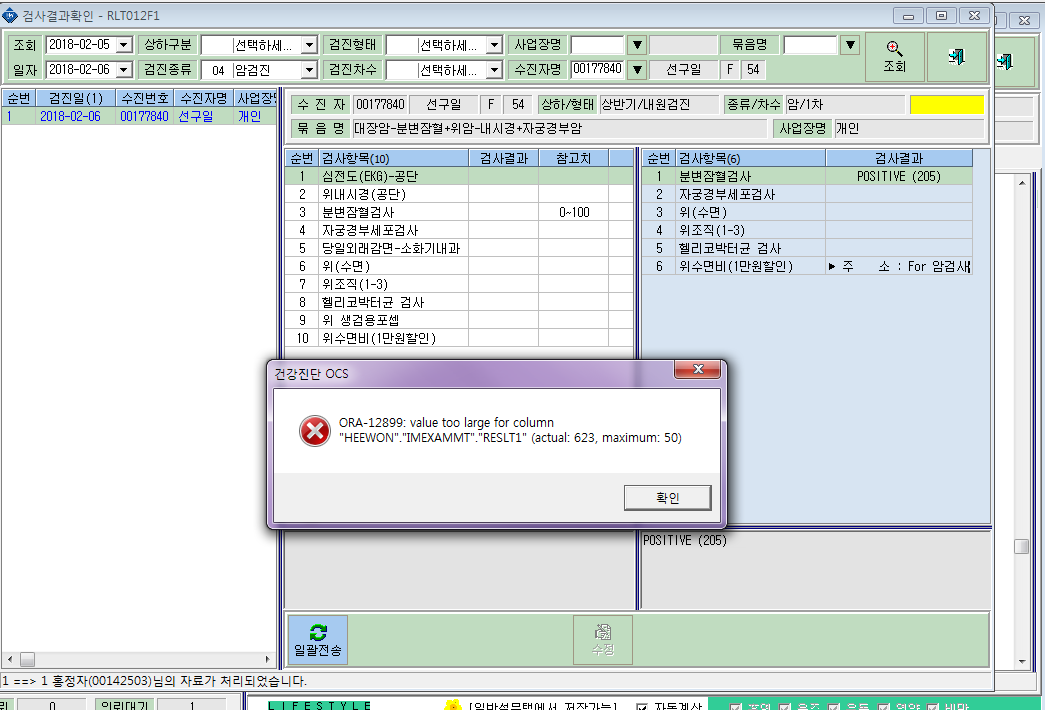Click the exit door icon in toolbar
This screenshot has width=1045, height=710.
pyautogui.click(x=956, y=57)
